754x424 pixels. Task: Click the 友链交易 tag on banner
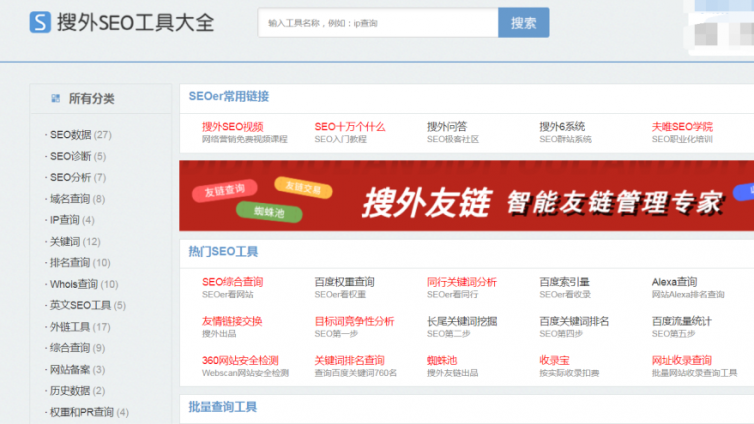pyautogui.click(x=303, y=187)
